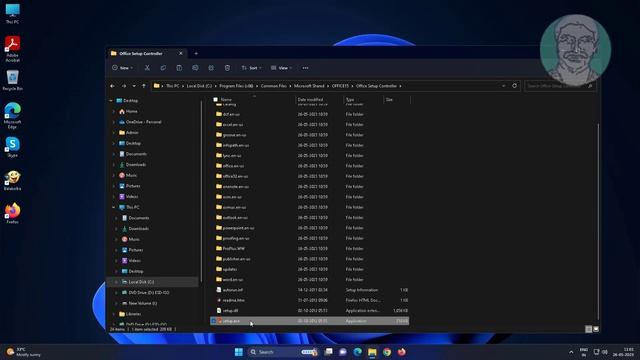Collapse the Desktop root tree node
The height and width of the screenshot is (360, 640).
coord(111,100)
